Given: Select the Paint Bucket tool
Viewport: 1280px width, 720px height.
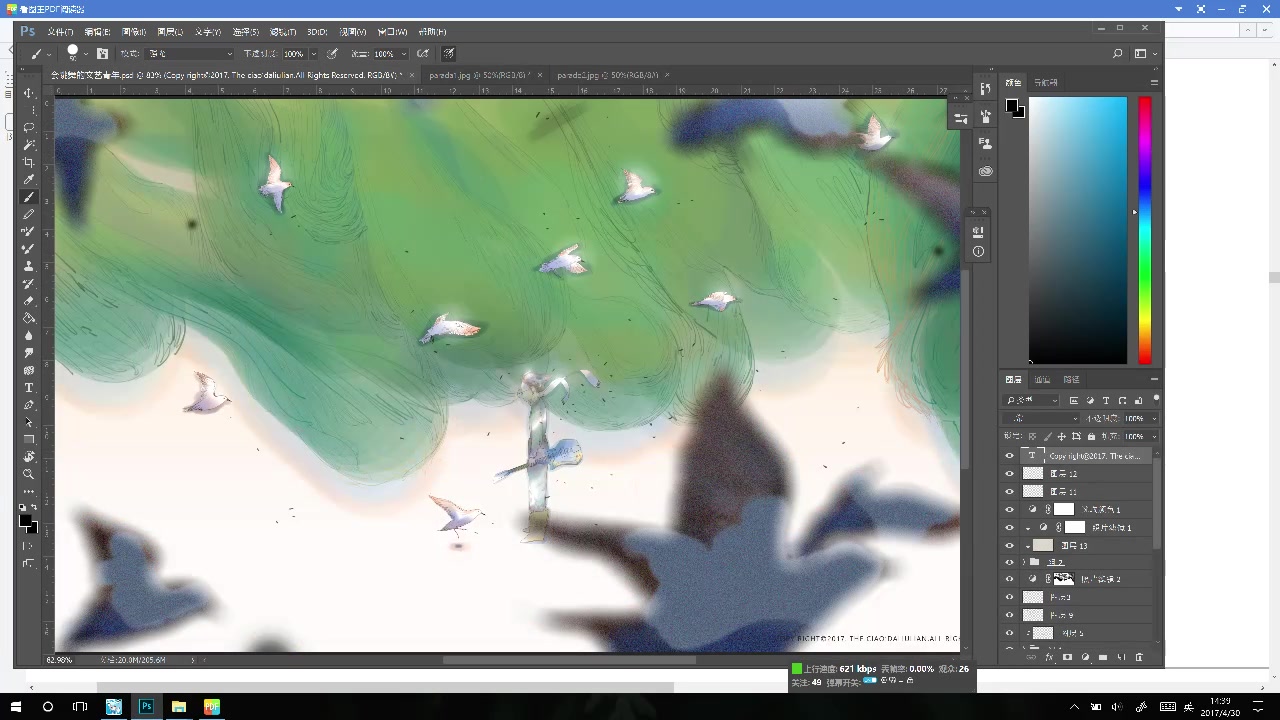Looking at the screenshot, I should pyautogui.click(x=29, y=318).
